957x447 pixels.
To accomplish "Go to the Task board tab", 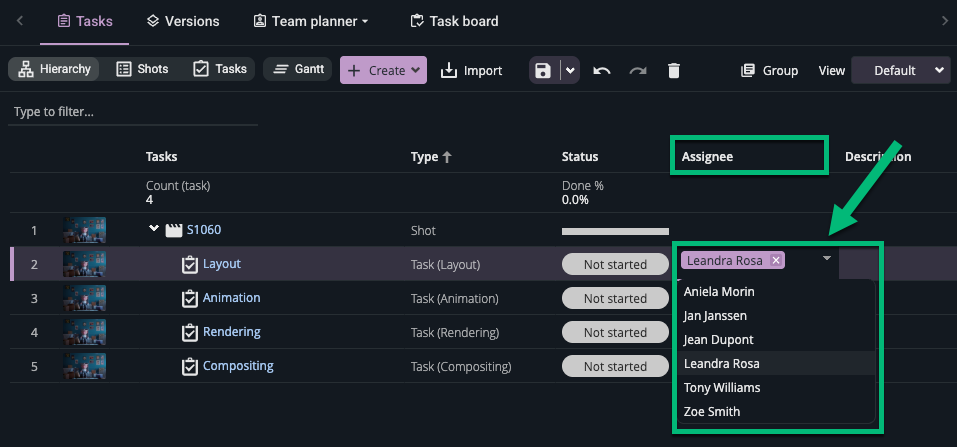I will coord(454,21).
